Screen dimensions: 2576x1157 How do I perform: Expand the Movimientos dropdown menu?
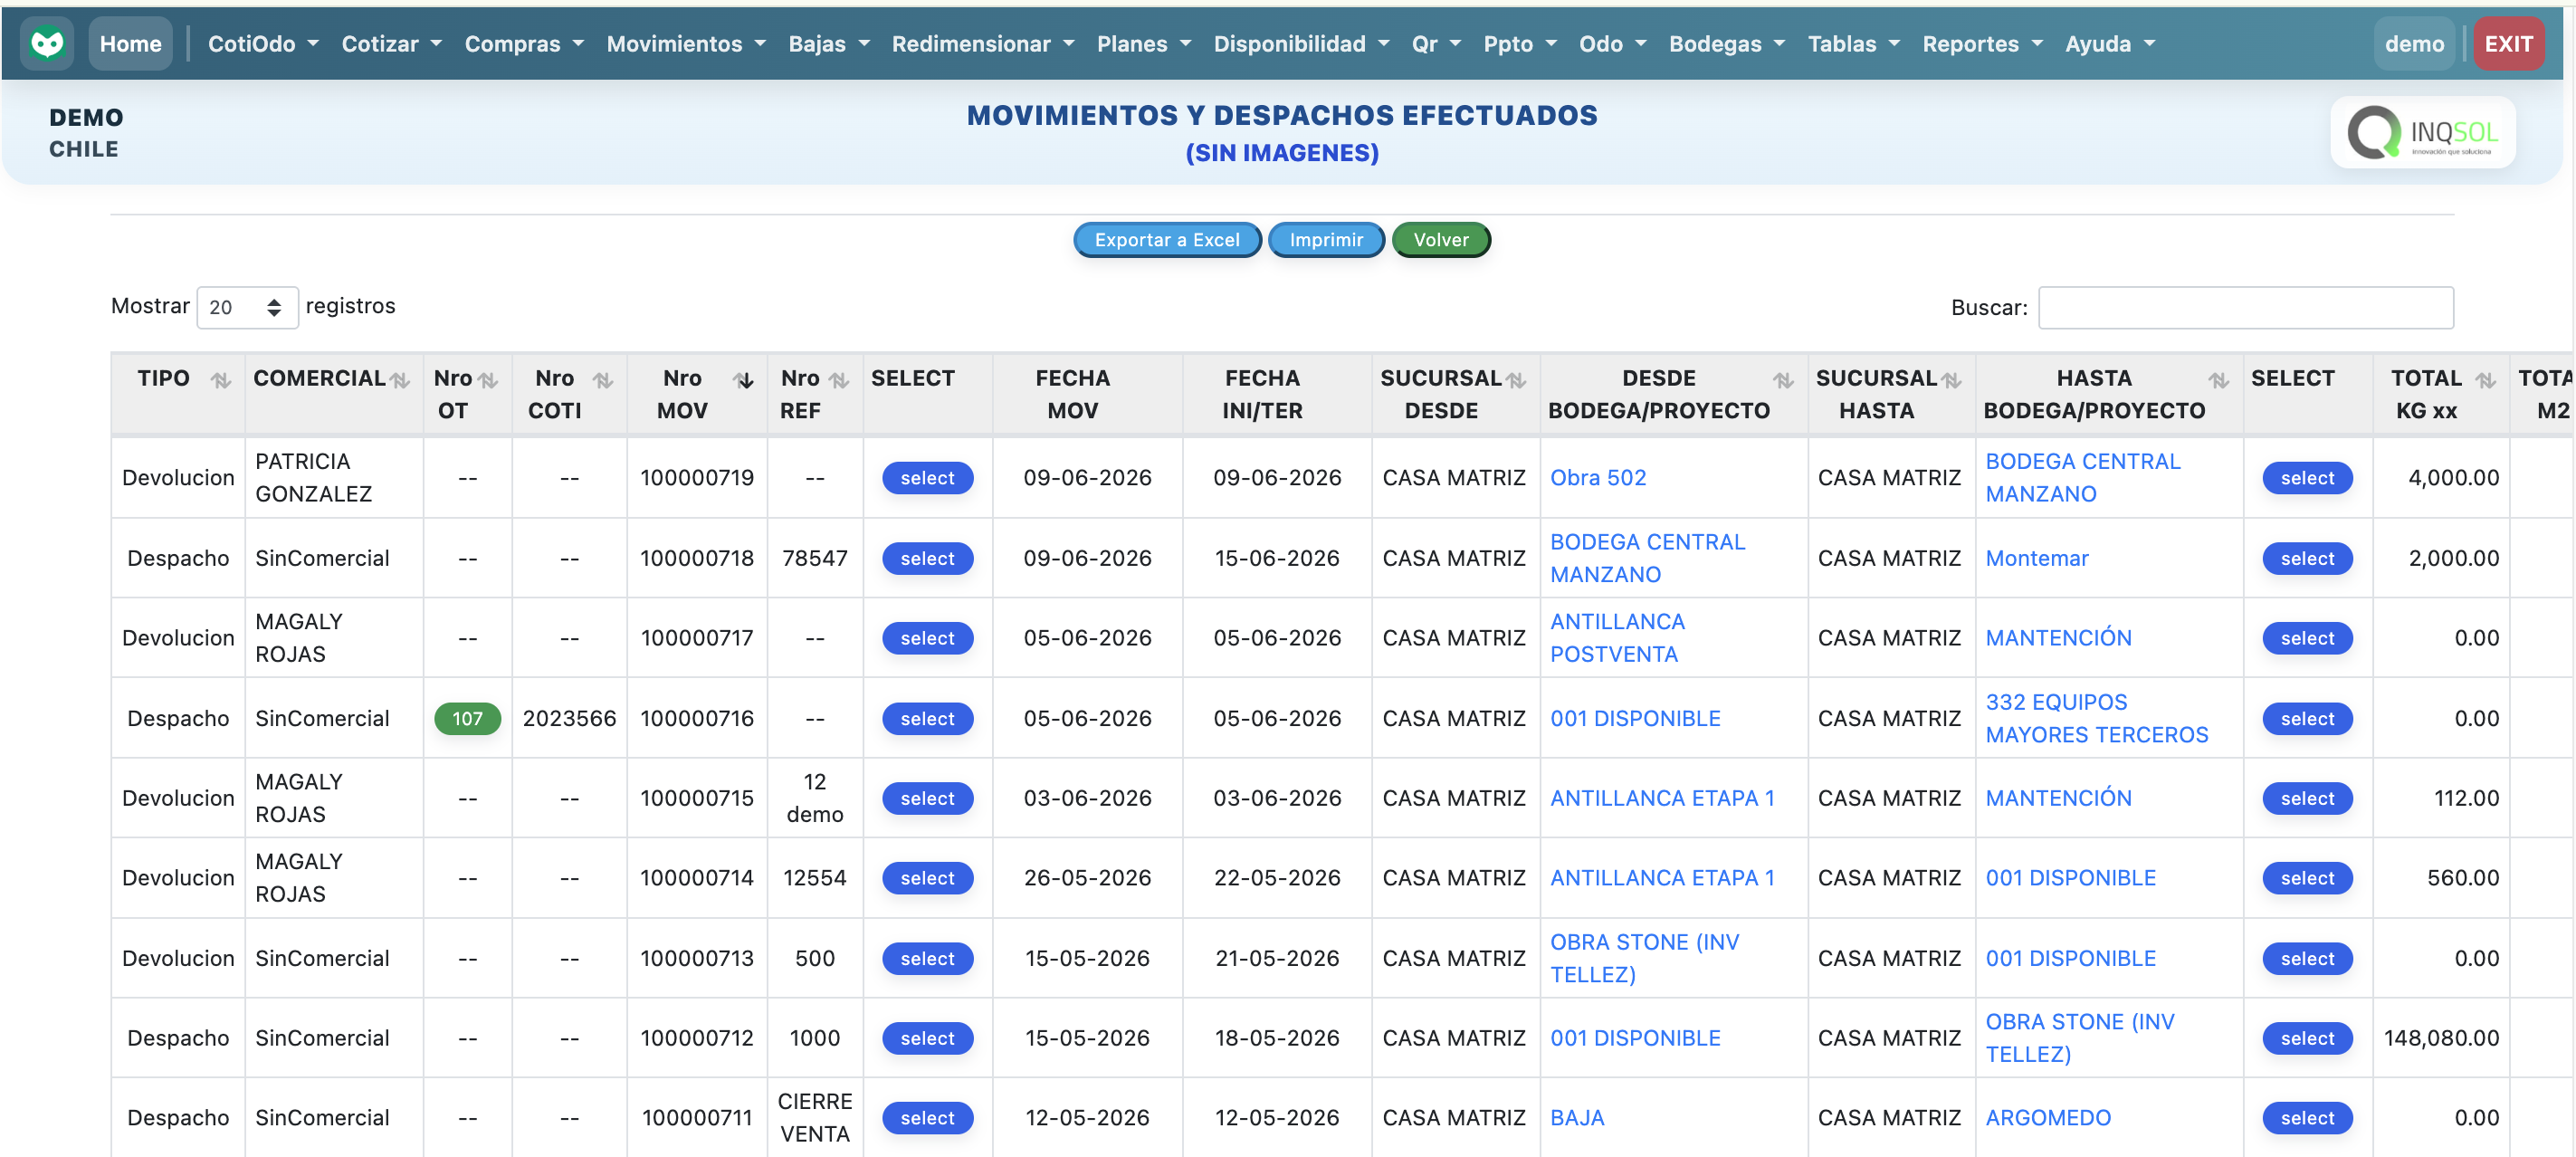(686, 44)
